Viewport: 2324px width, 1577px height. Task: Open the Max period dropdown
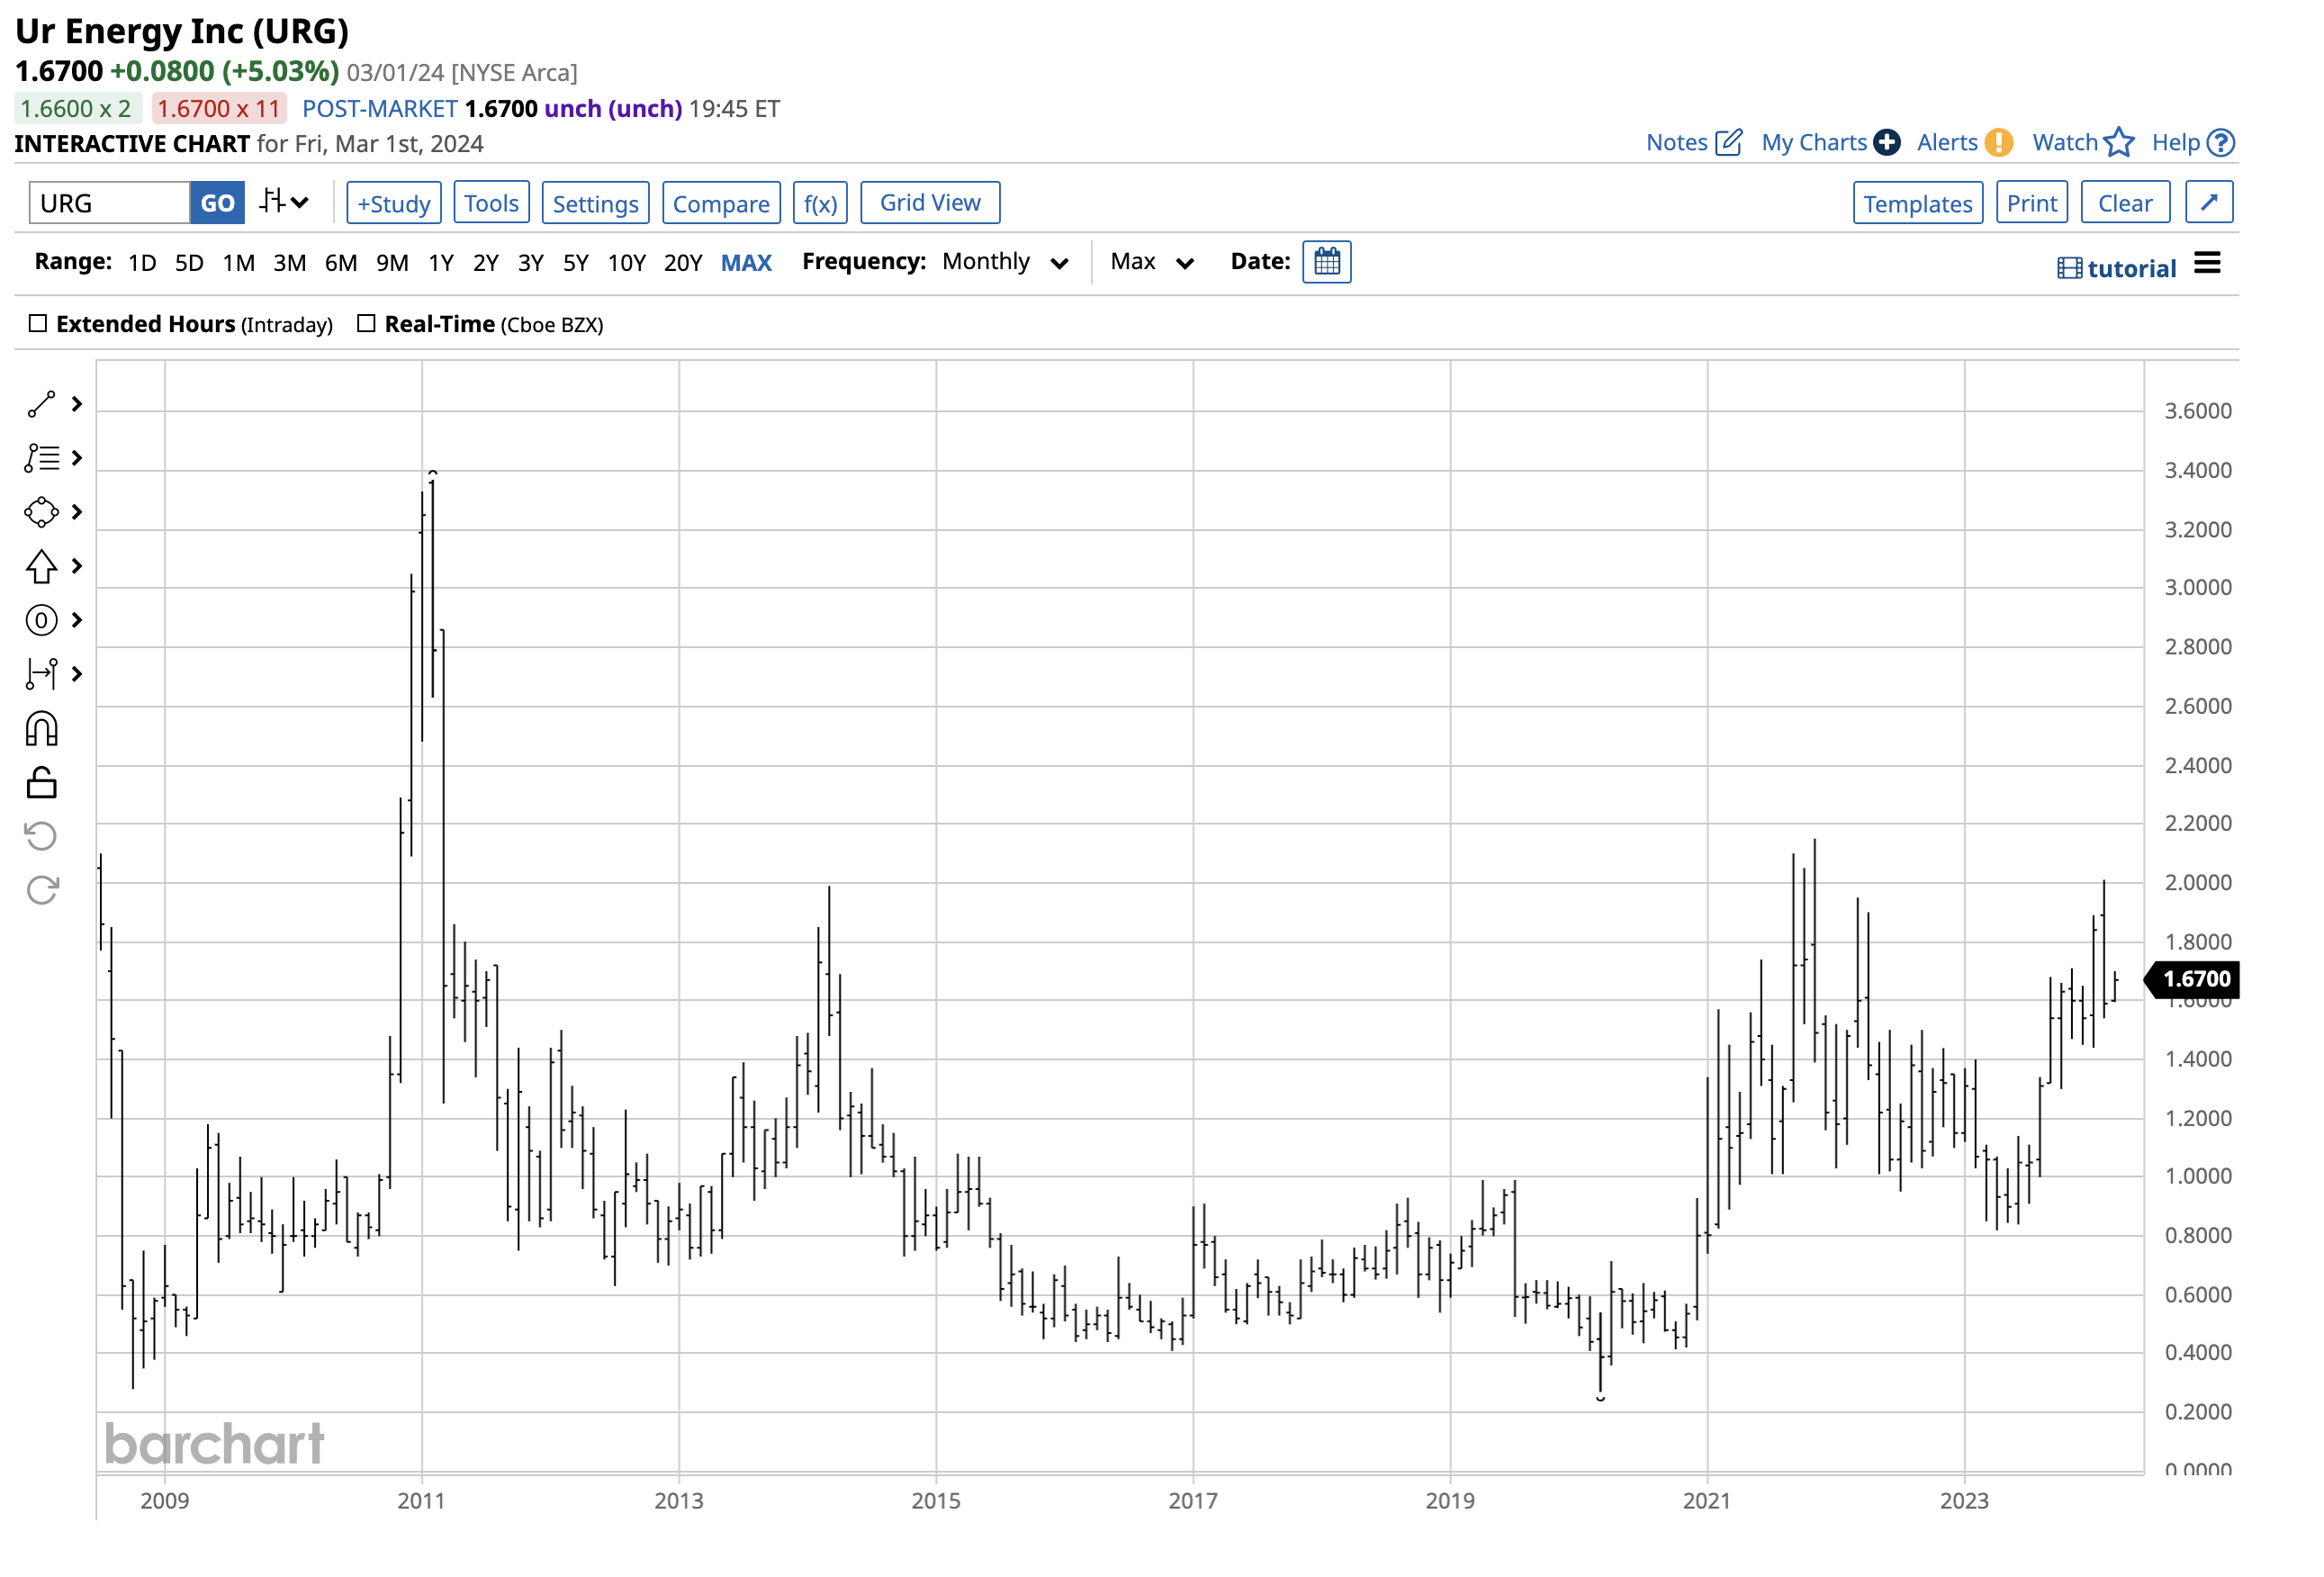click(1152, 262)
